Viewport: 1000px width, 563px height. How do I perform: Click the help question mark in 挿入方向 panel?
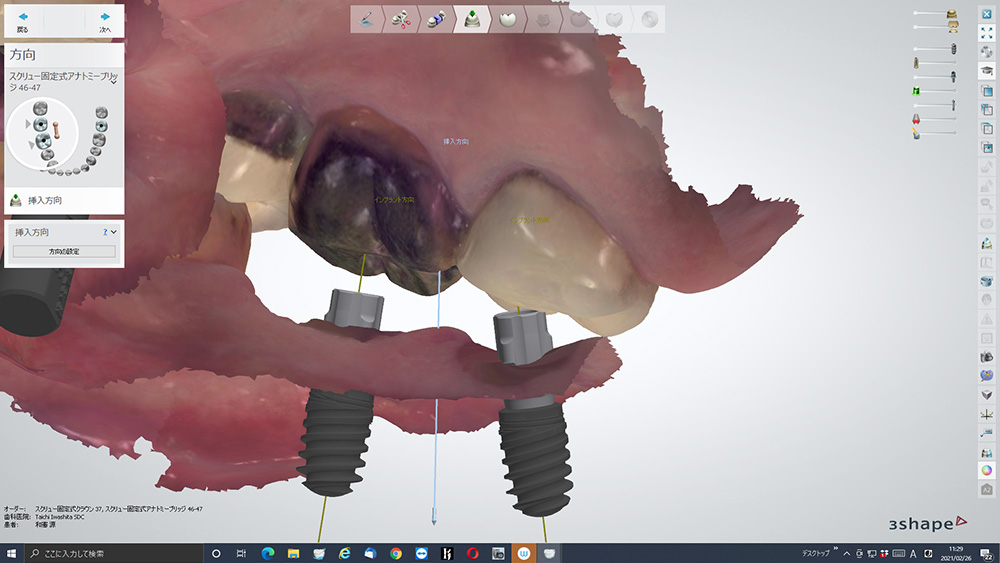(105, 231)
